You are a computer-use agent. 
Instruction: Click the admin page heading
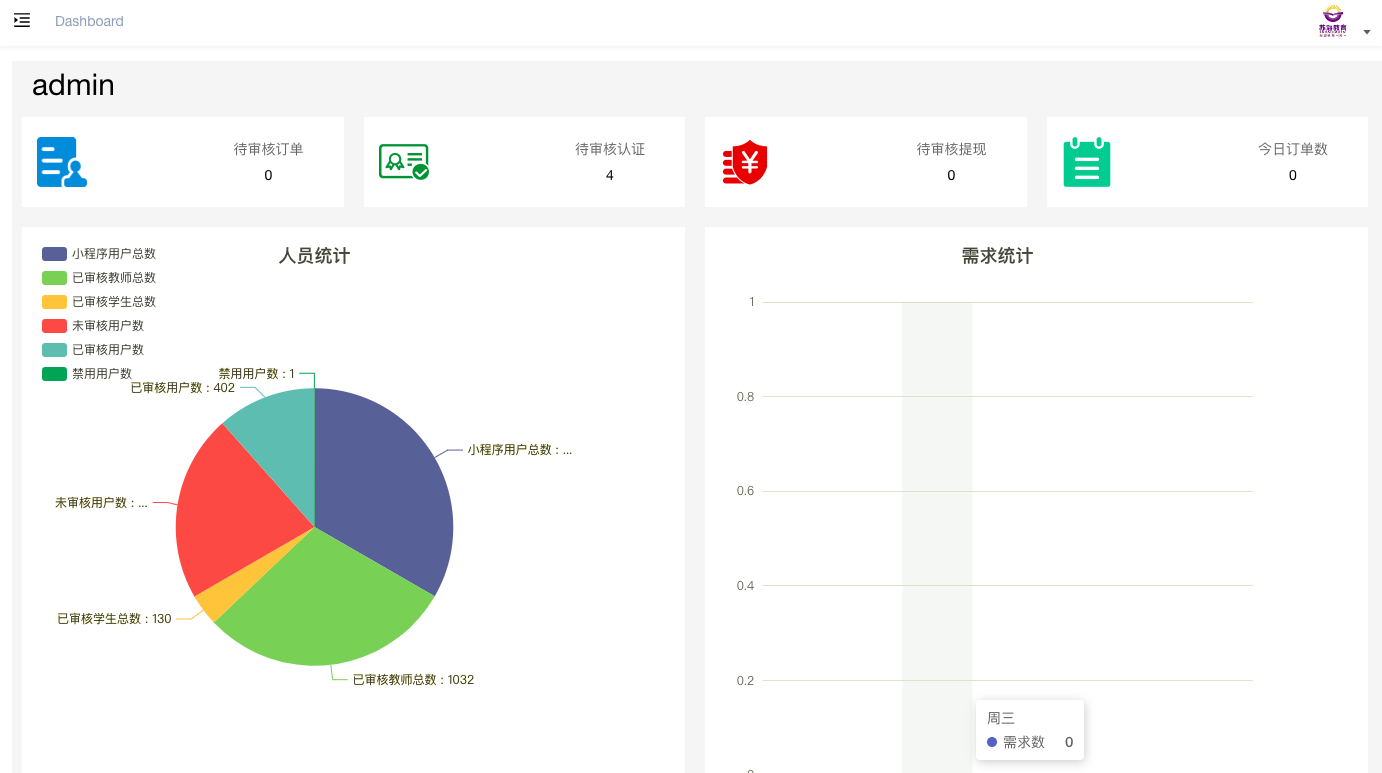pos(73,85)
